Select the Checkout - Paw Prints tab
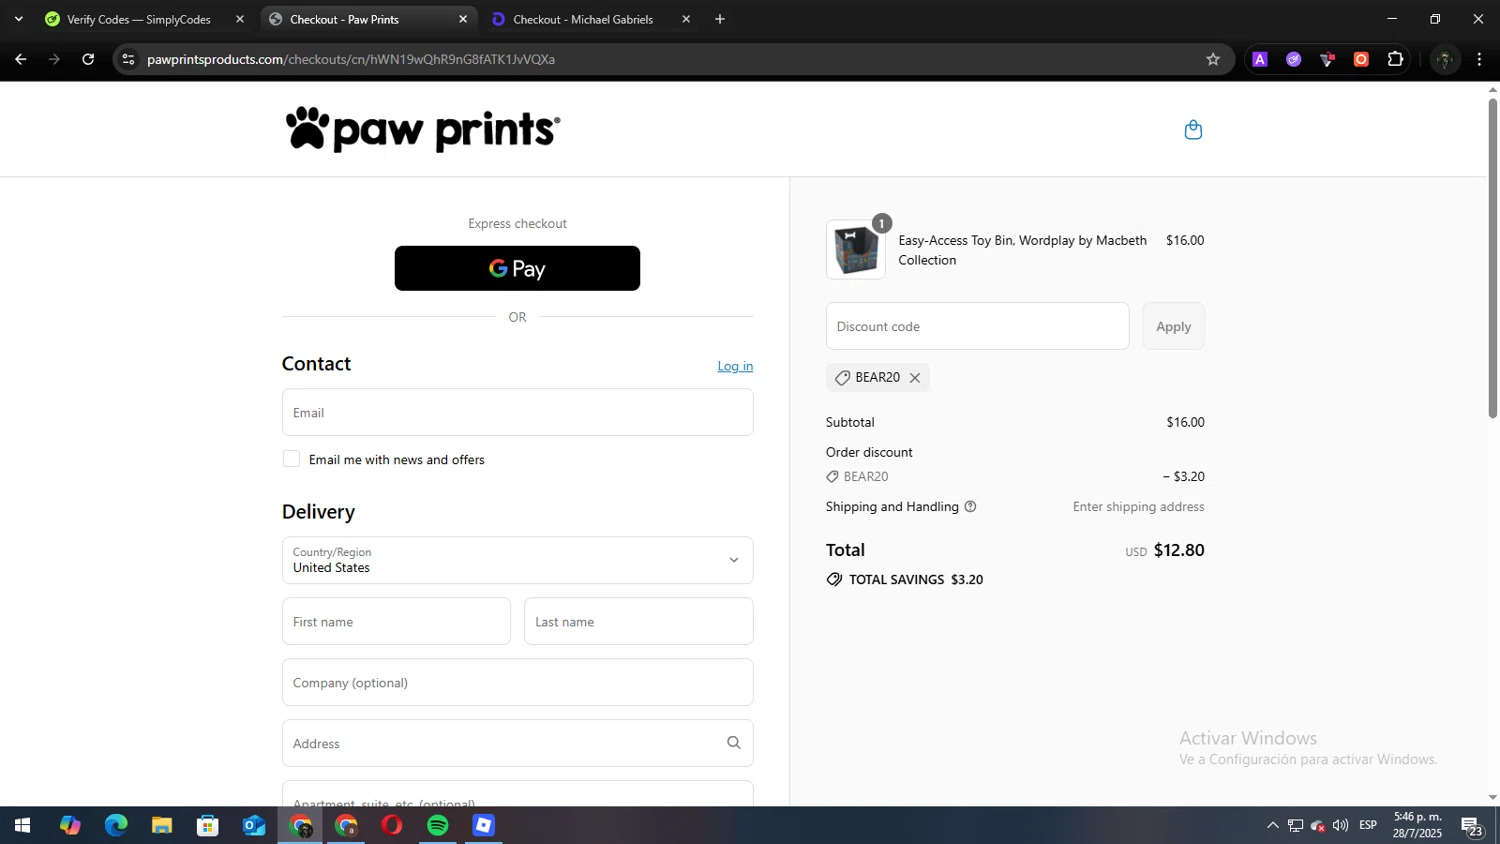Image resolution: width=1500 pixels, height=844 pixels. 344,19
